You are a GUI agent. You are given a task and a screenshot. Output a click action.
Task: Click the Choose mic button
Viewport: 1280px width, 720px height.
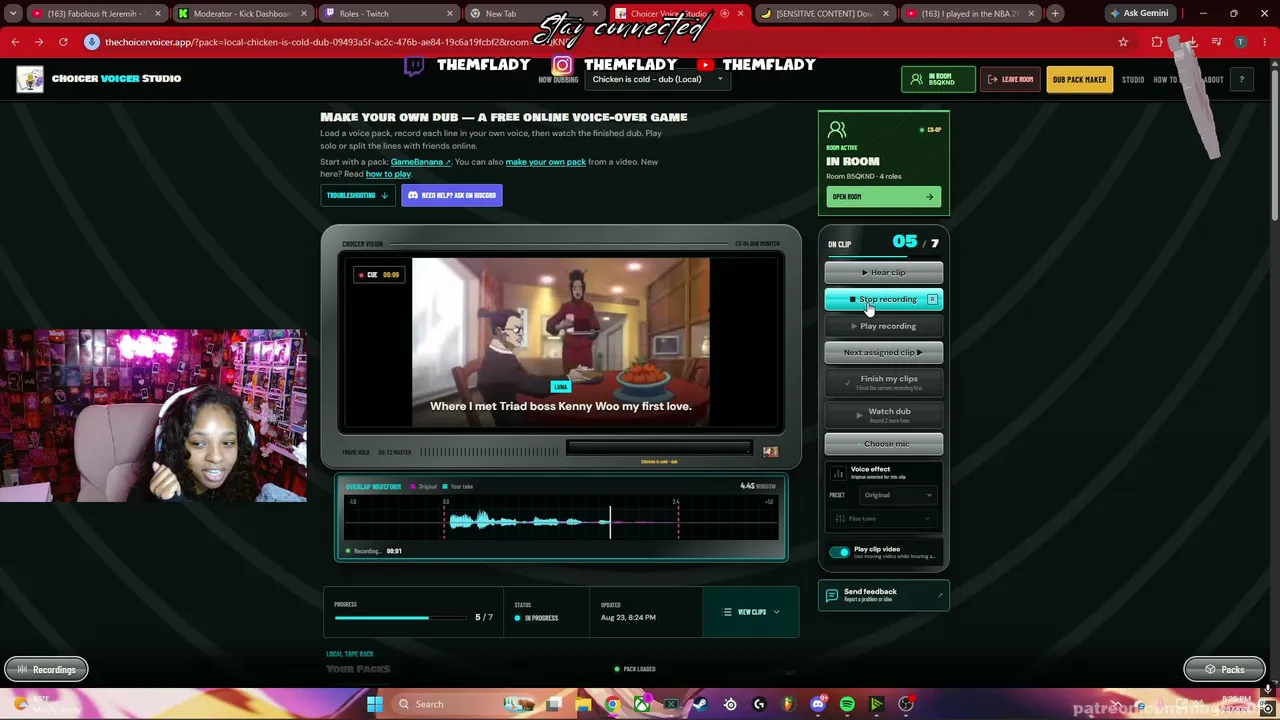coord(883,444)
